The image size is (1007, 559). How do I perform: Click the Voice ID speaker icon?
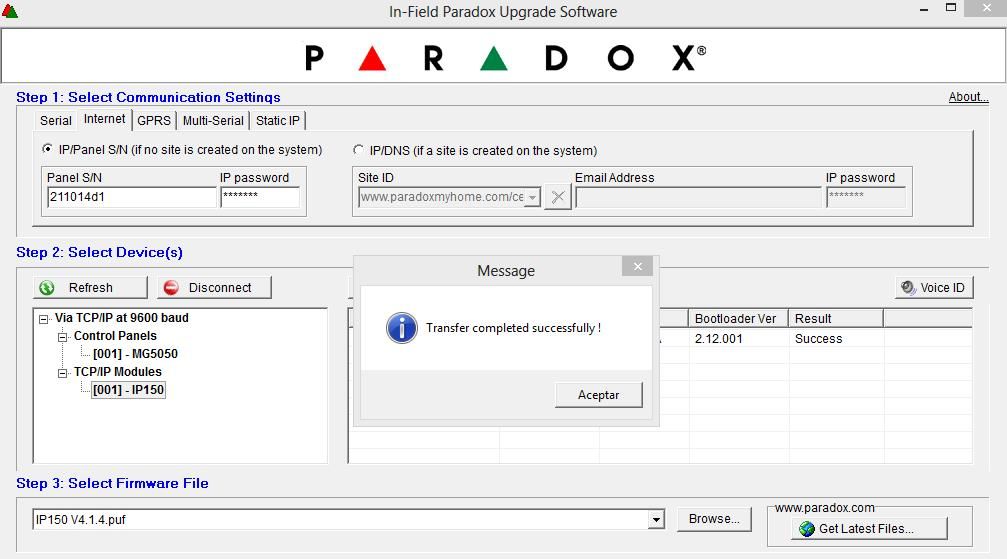pyautogui.click(x=908, y=287)
